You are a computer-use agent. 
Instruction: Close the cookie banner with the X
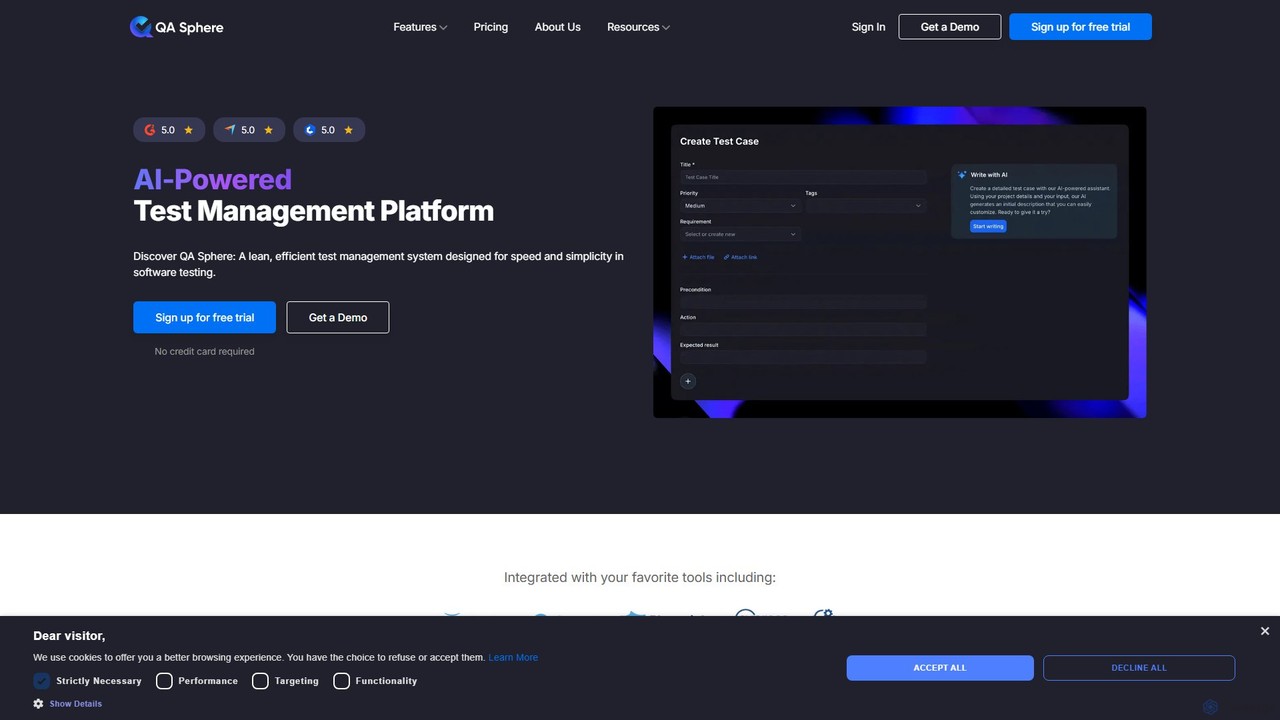(x=1265, y=631)
